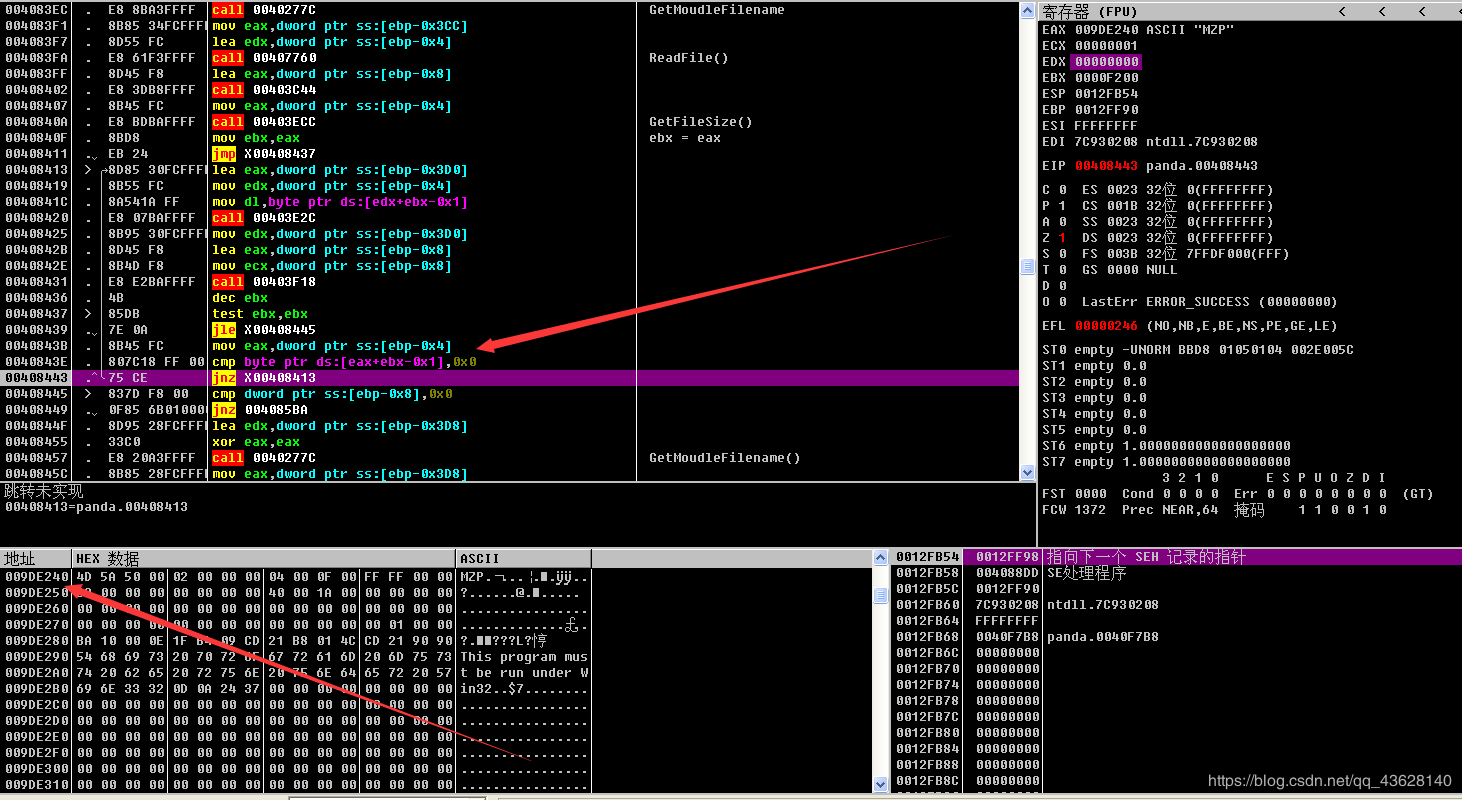Click the GetMoudleFilename() comment at 00408457

click(x=725, y=458)
